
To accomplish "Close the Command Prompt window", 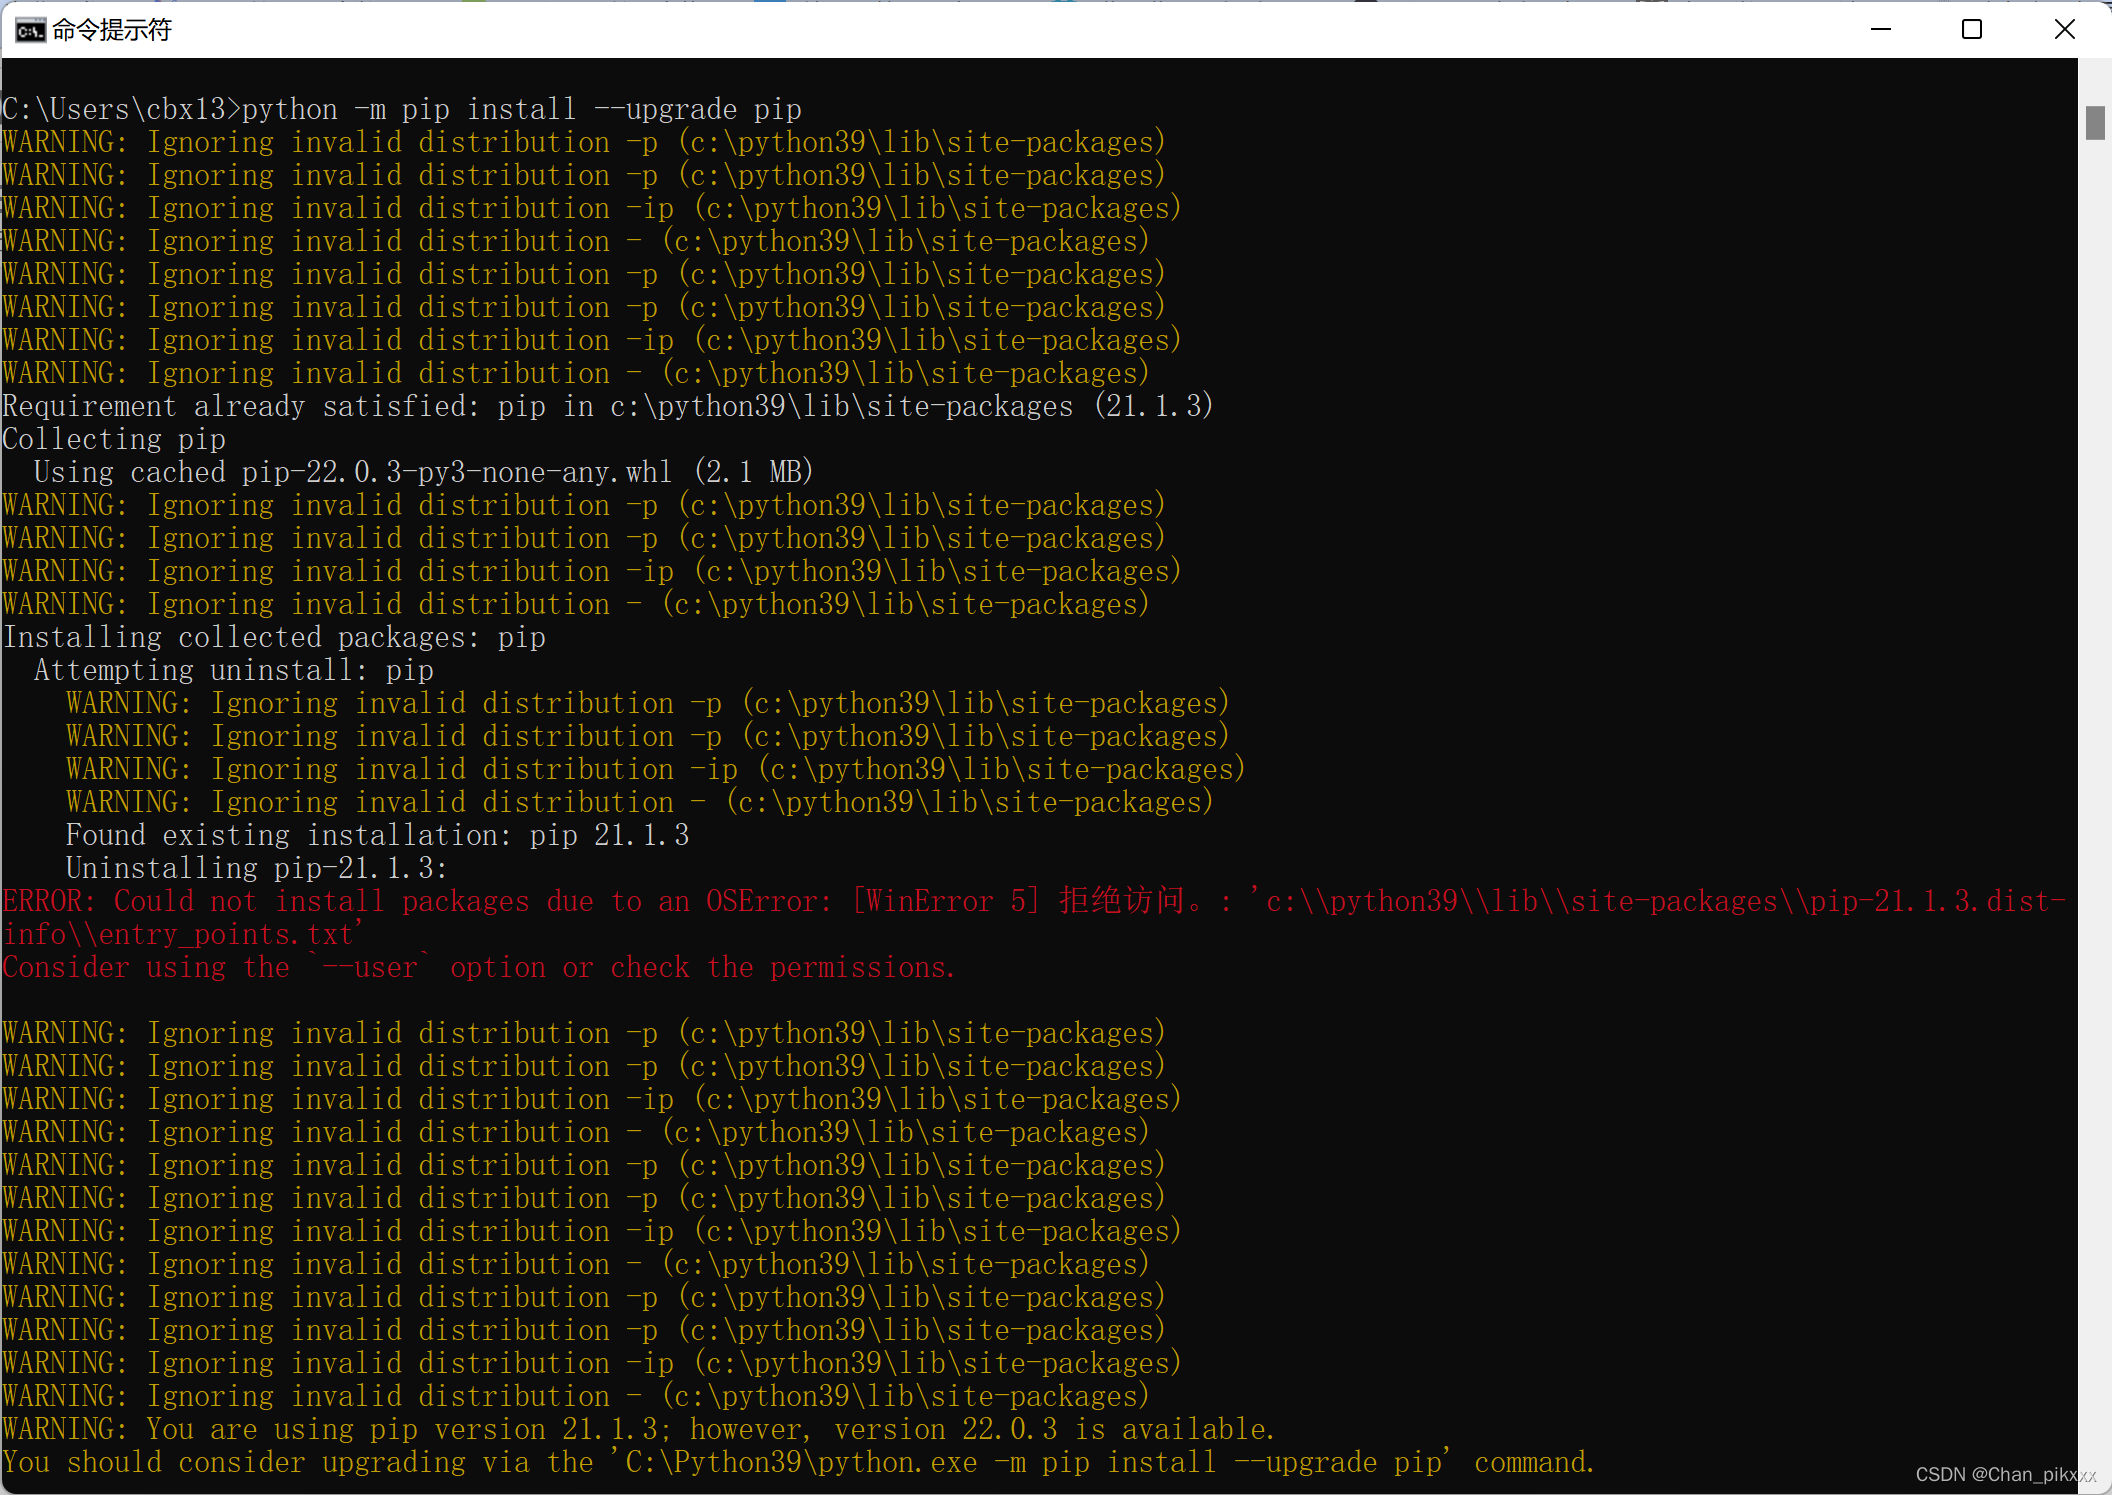I will [2064, 29].
